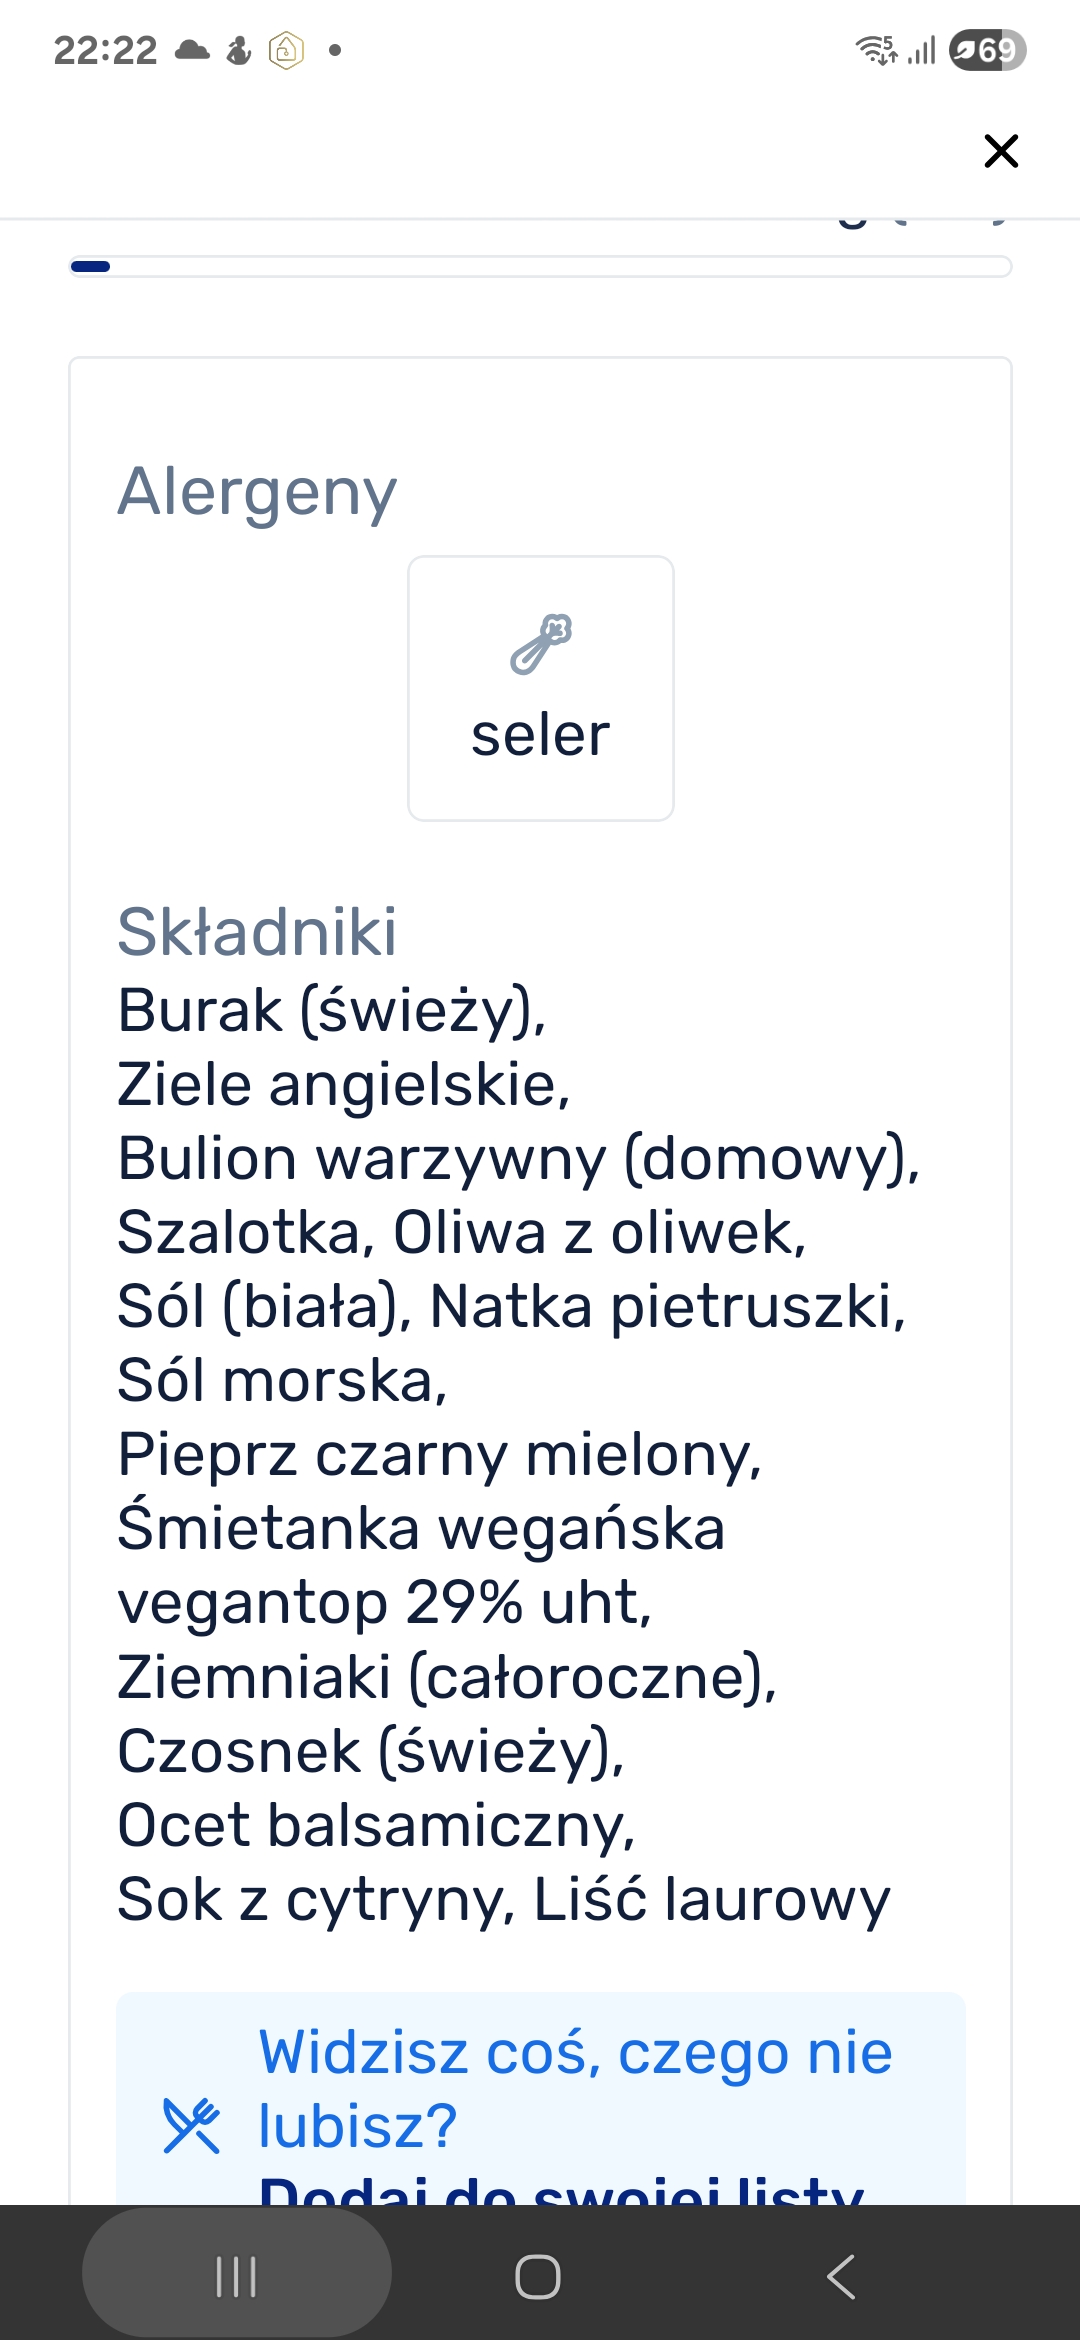Tap the battery indicator in status bar
Viewport: 1080px width, 2340px height.
coord(987,50)
